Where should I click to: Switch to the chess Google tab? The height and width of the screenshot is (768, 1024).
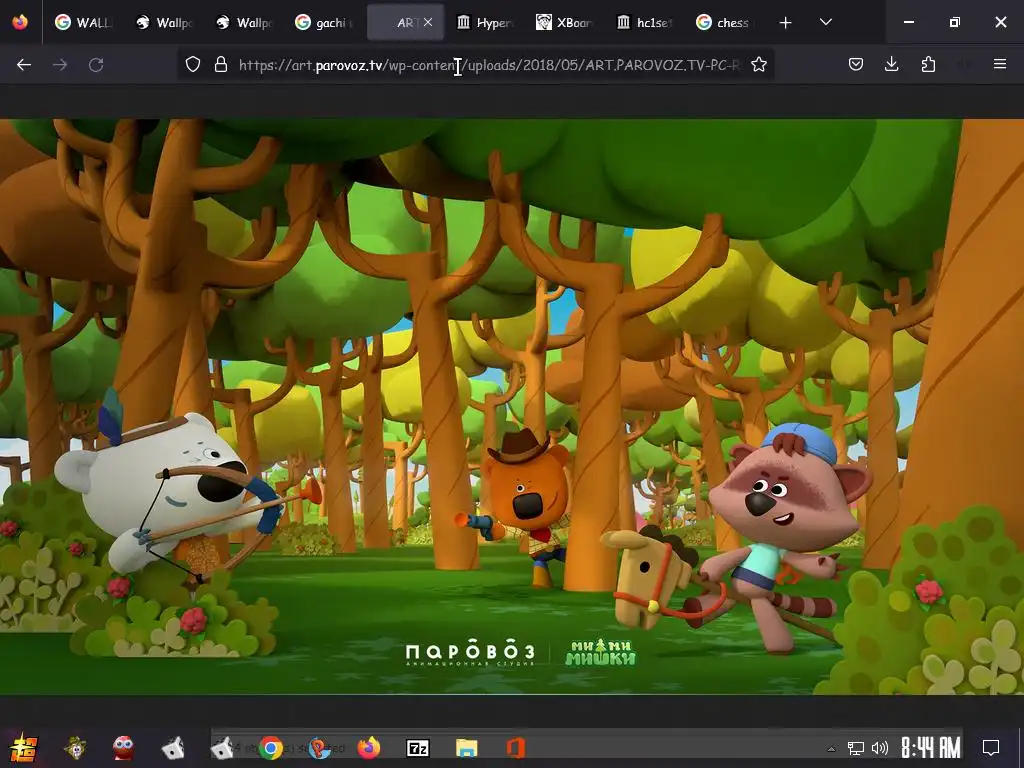726,22
